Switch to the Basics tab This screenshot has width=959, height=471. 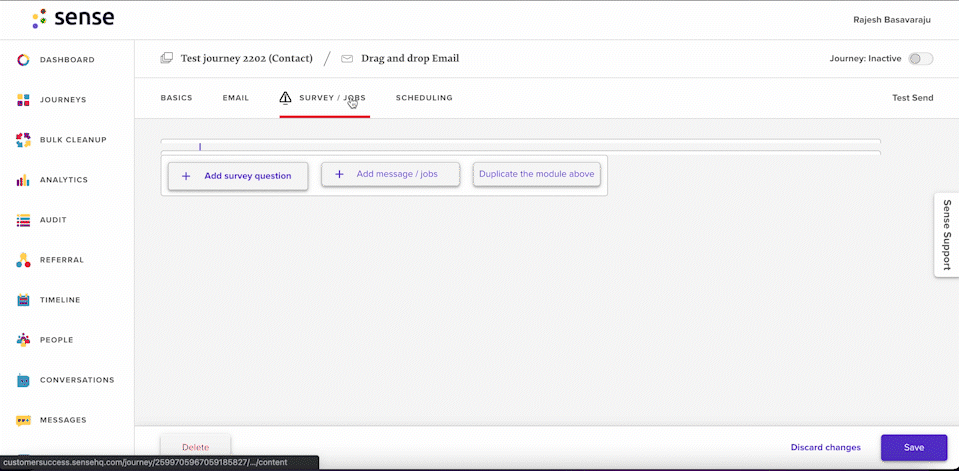click(x=176, y=98)
